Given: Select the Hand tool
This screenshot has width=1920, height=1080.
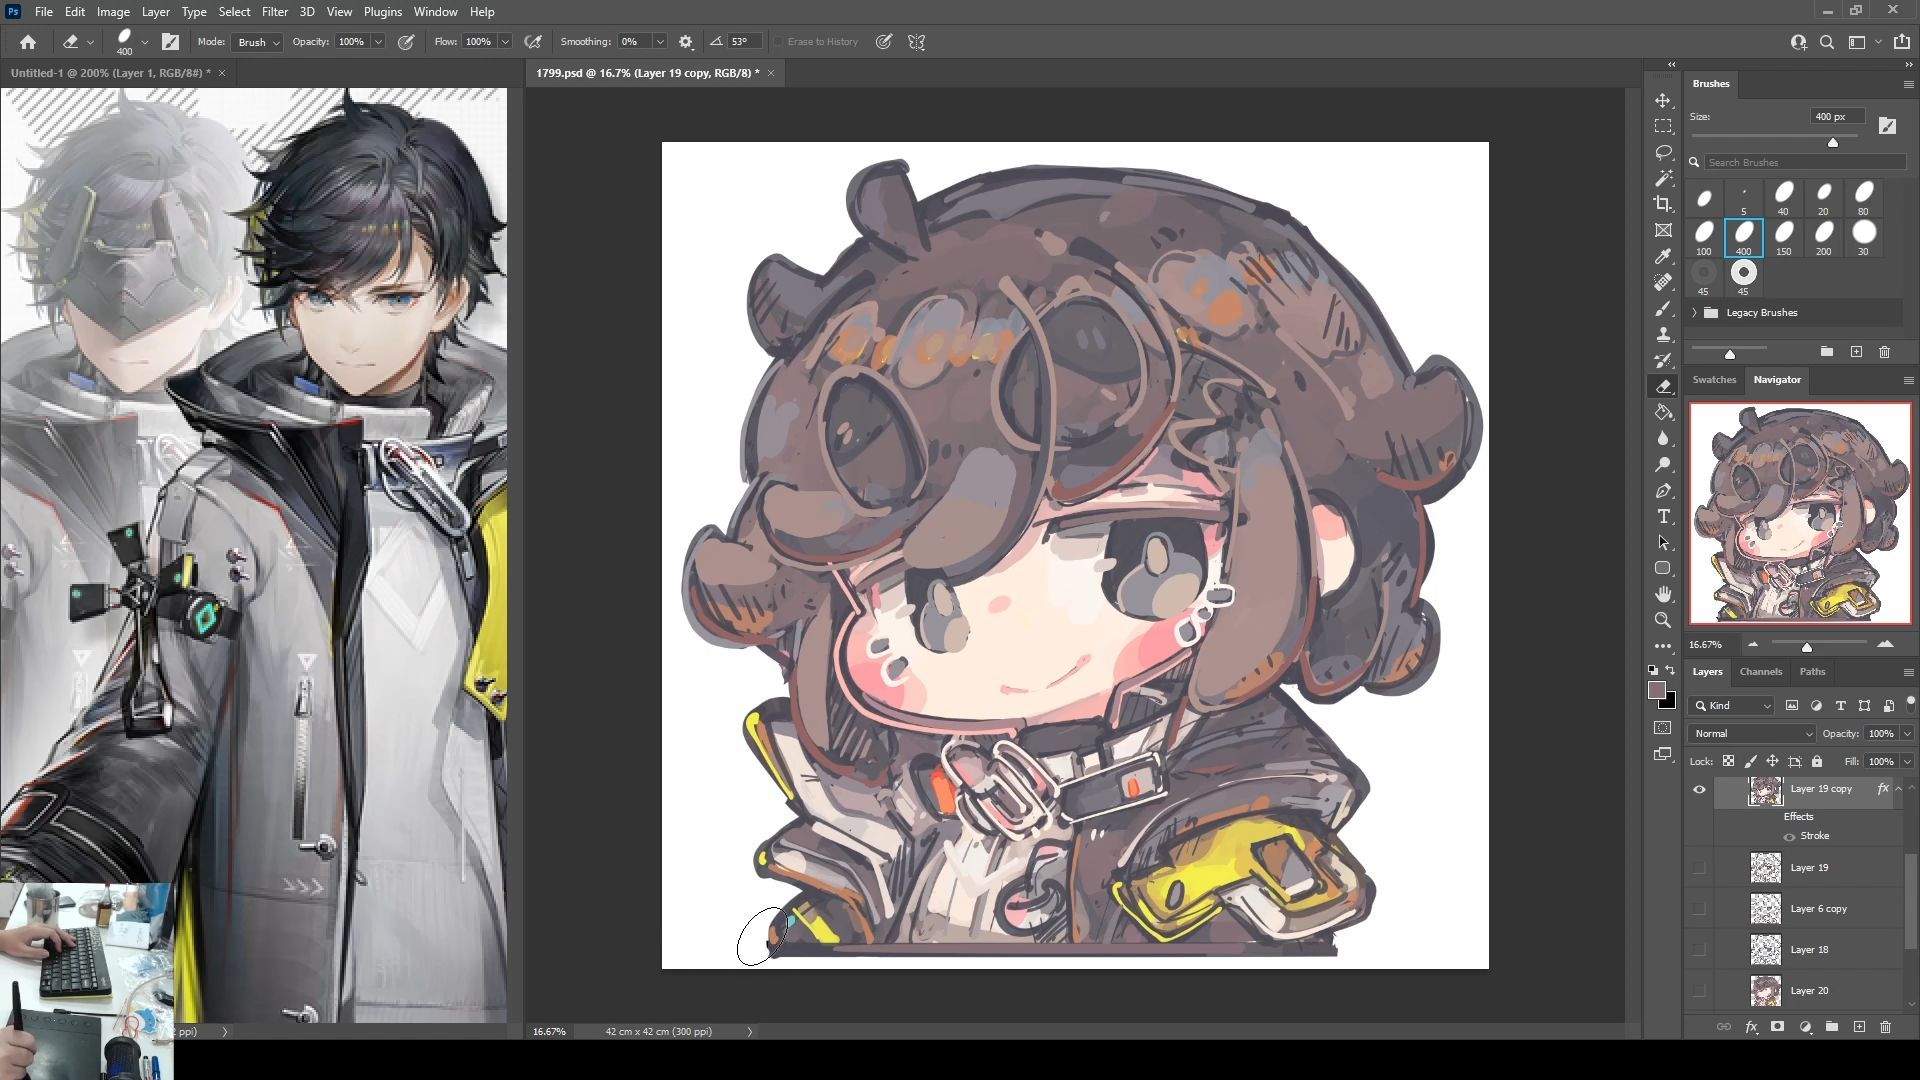Looking at the screenshot, I should point(1663,594).
